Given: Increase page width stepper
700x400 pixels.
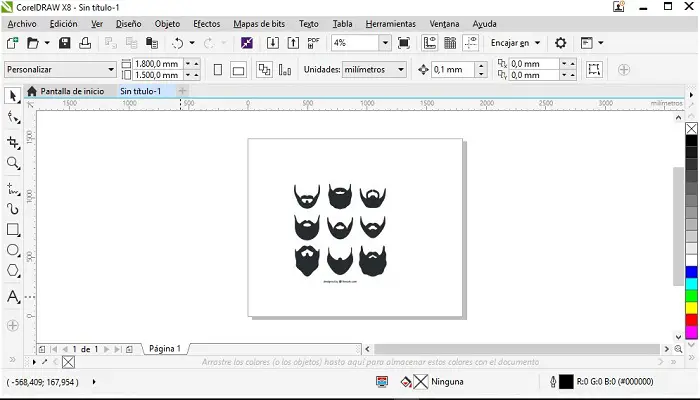Looking at the screenshot, I should [196, 64].
